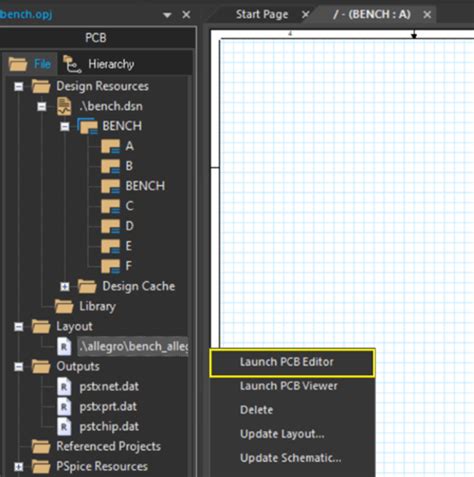Choose Launch PCB Editor from context menu

pos(292,362)
